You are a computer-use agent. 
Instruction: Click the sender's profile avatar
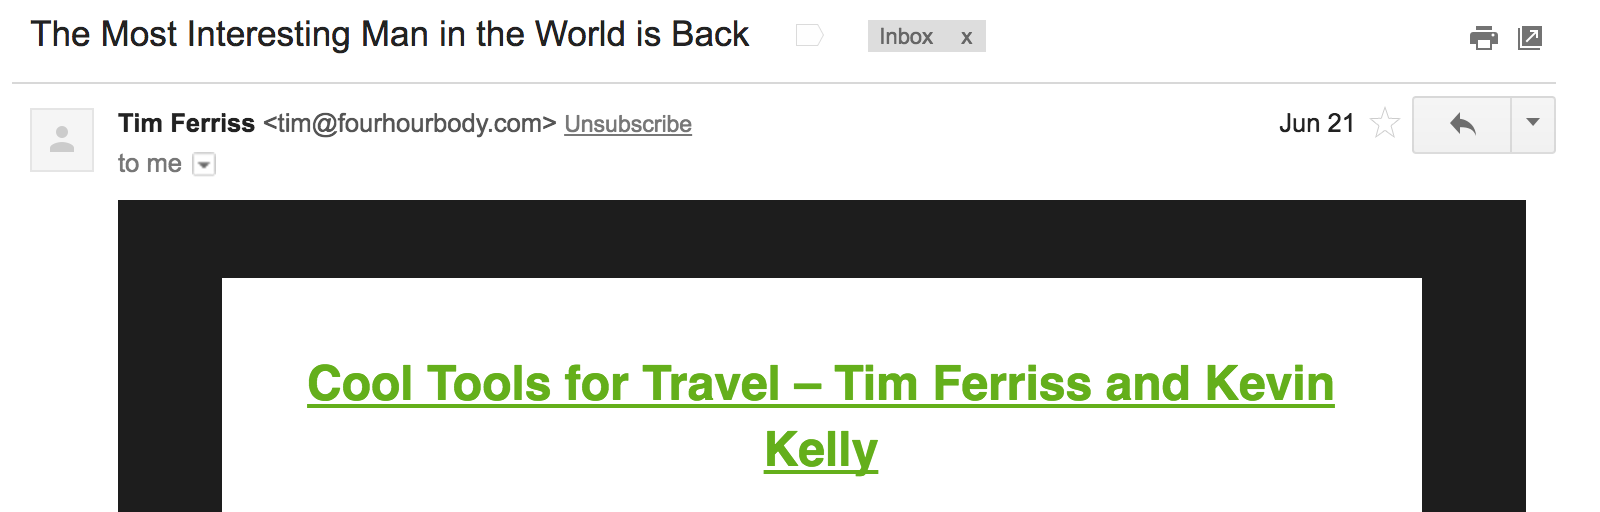(x=62, y=139)
